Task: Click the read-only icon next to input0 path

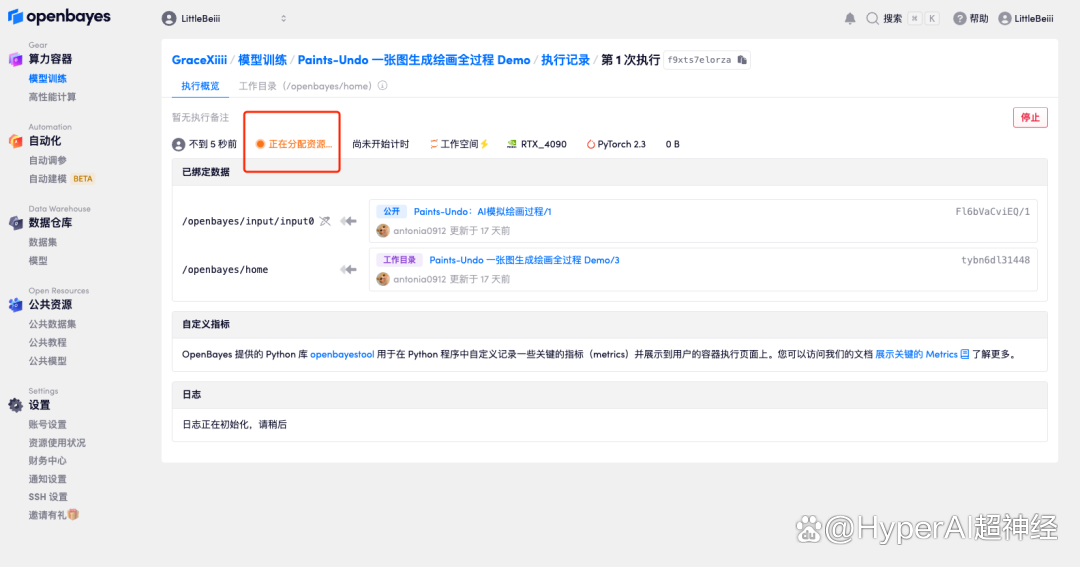Action: [x=324, y=221]
